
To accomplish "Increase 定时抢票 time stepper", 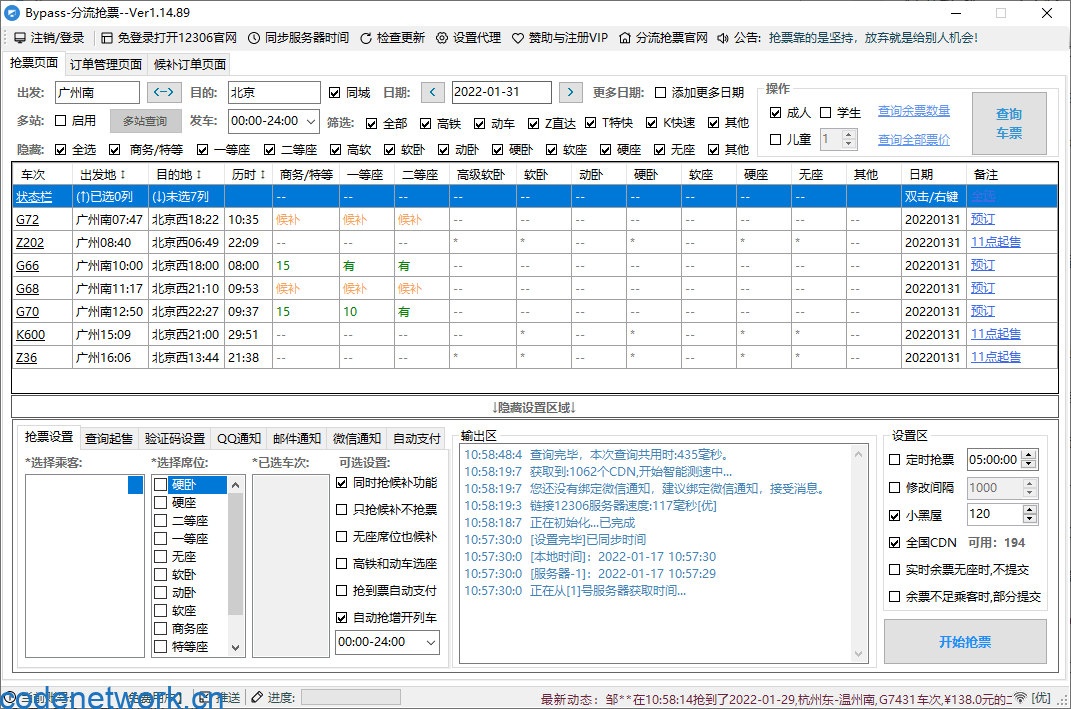I will click(x=1029, y=455).
